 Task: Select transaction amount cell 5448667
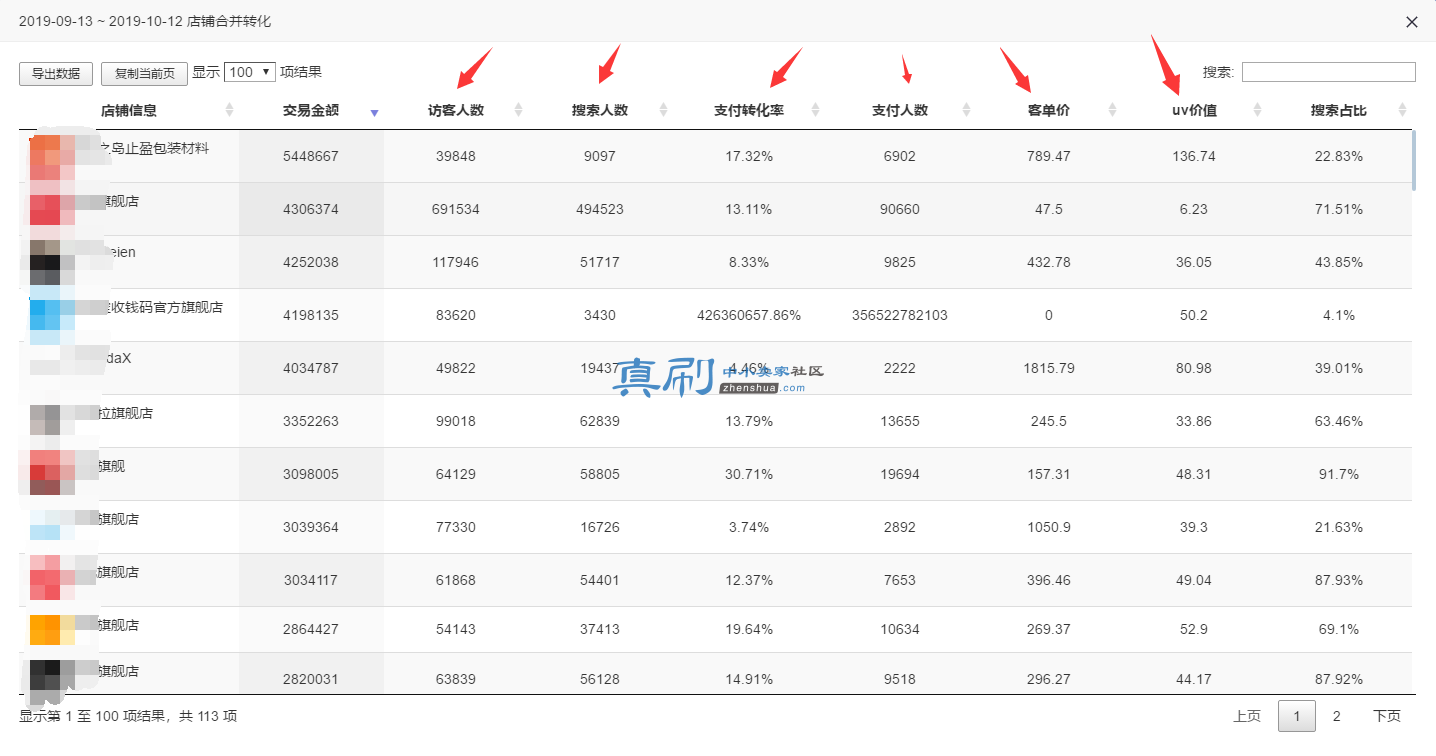[x=311, y=156]
